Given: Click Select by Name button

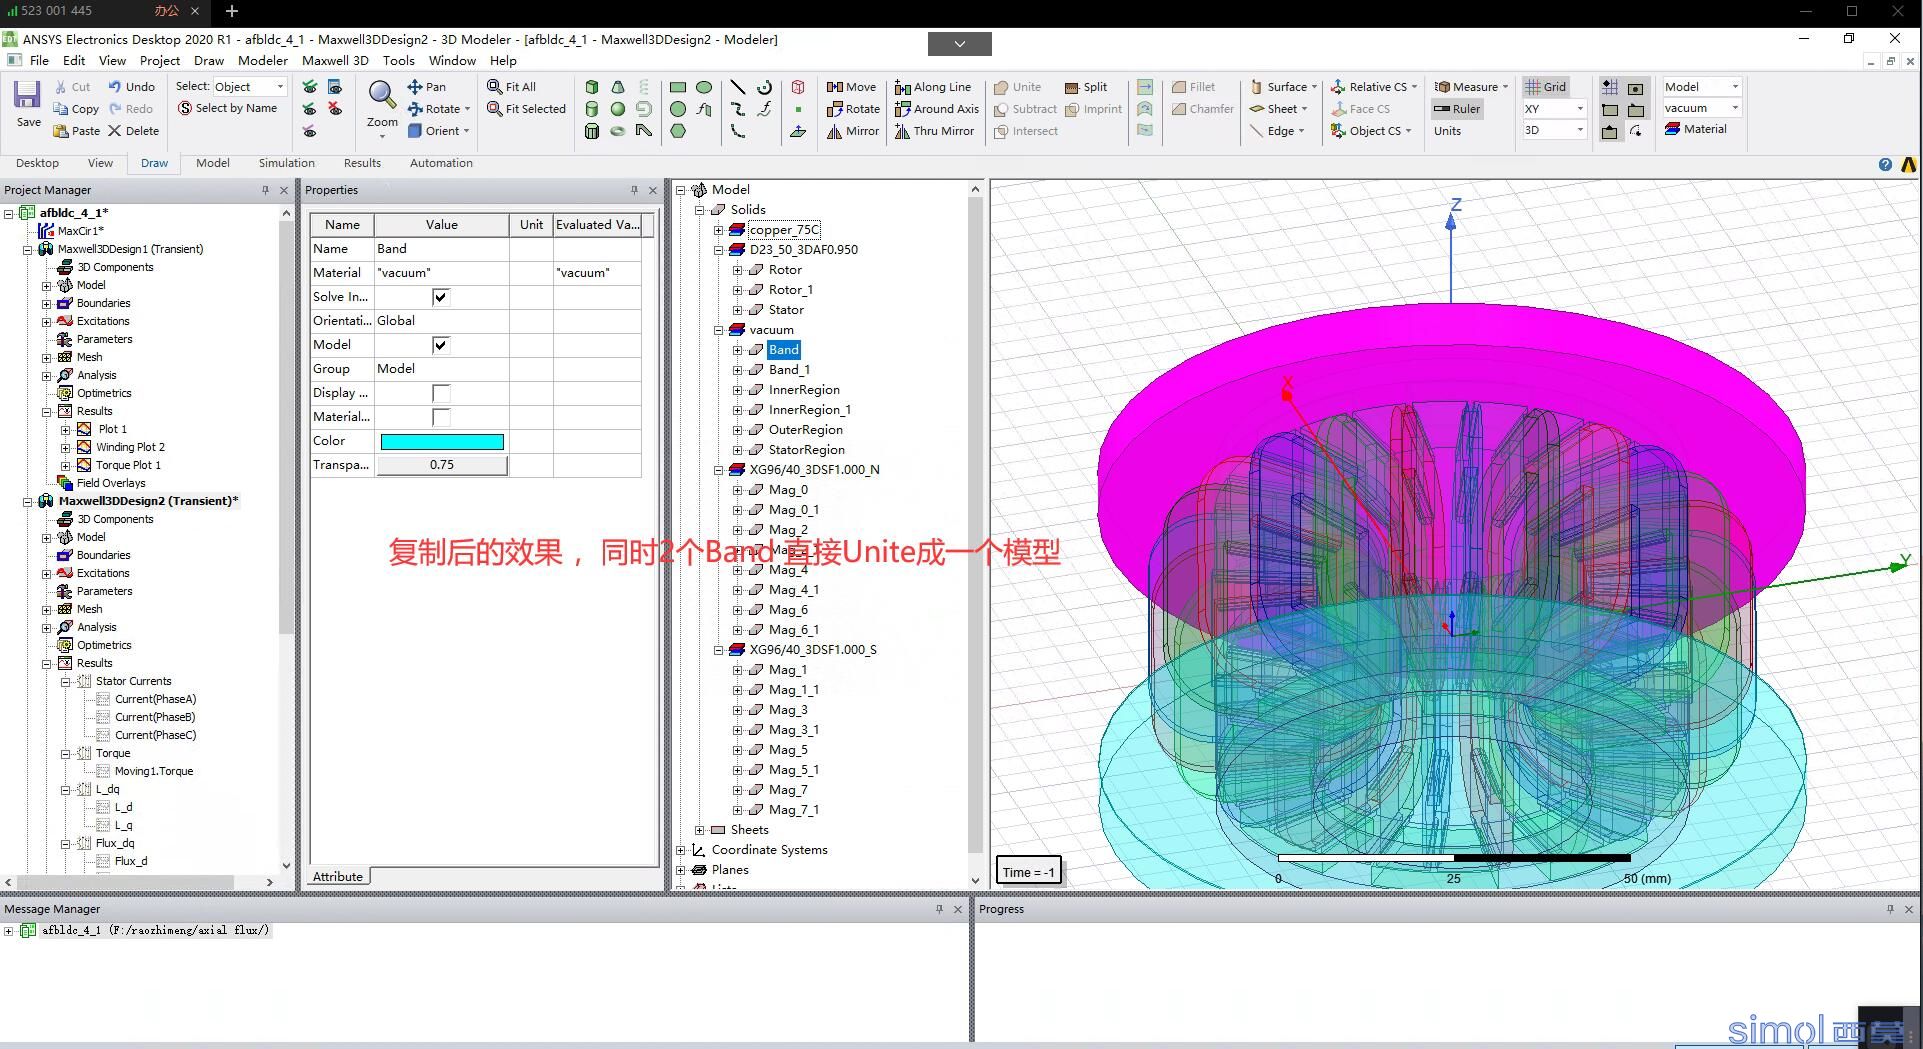Looking at the screenshot, I should click(227, 108).
